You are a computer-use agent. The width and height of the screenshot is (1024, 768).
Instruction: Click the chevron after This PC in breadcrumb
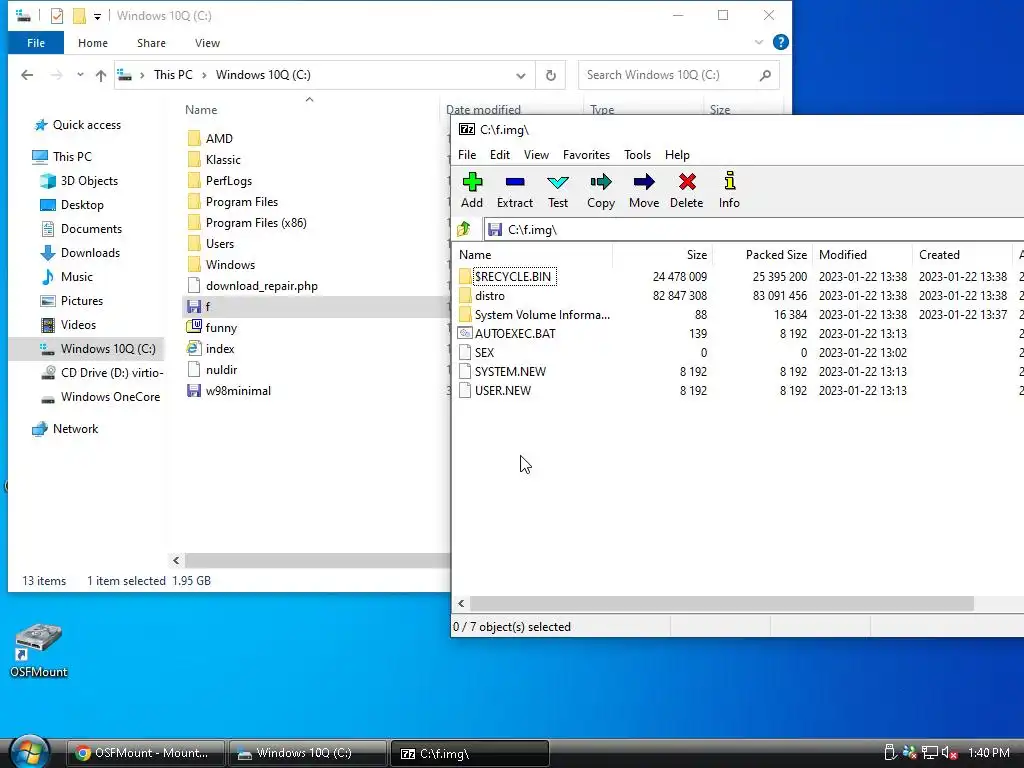click(204, 75)
